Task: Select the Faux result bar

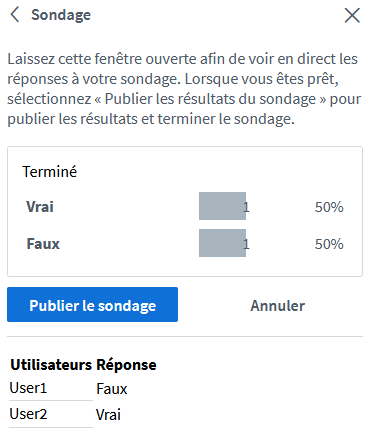Action: [222, 243]
